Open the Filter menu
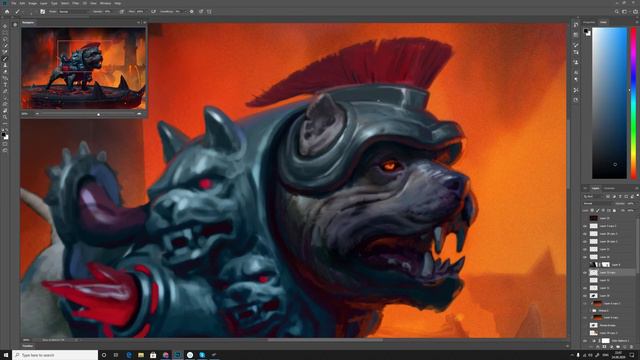 pos(76,3)
